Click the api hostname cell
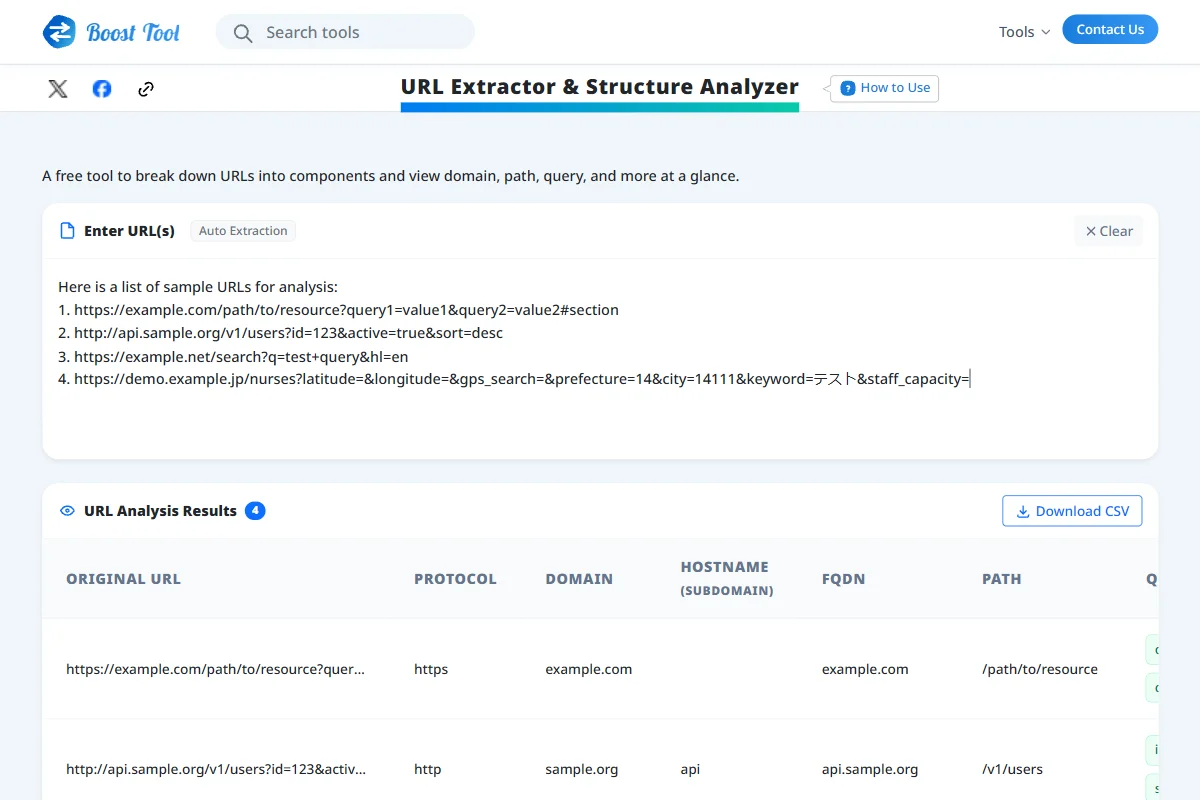Image resolution: width=1200 pixels, height=800 pixels. 690,769
